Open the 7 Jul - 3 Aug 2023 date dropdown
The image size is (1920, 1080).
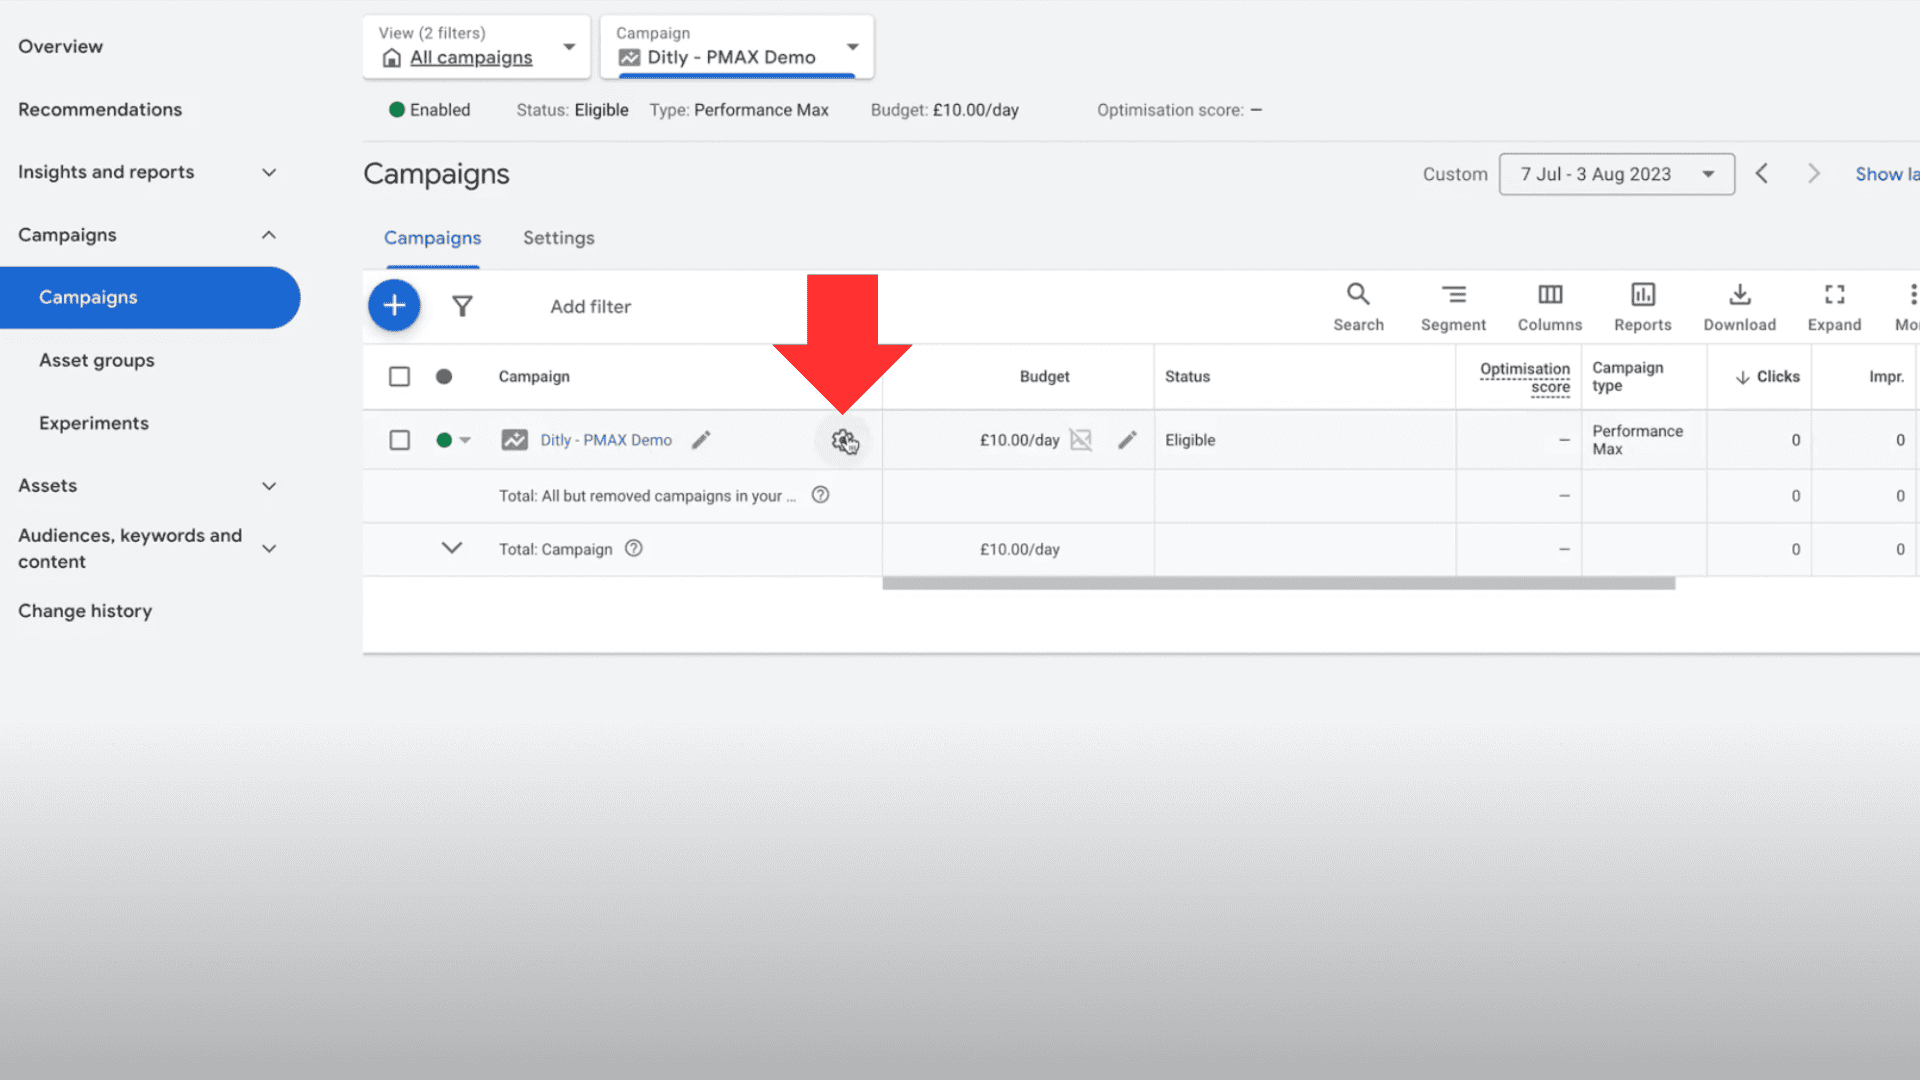1616,174
